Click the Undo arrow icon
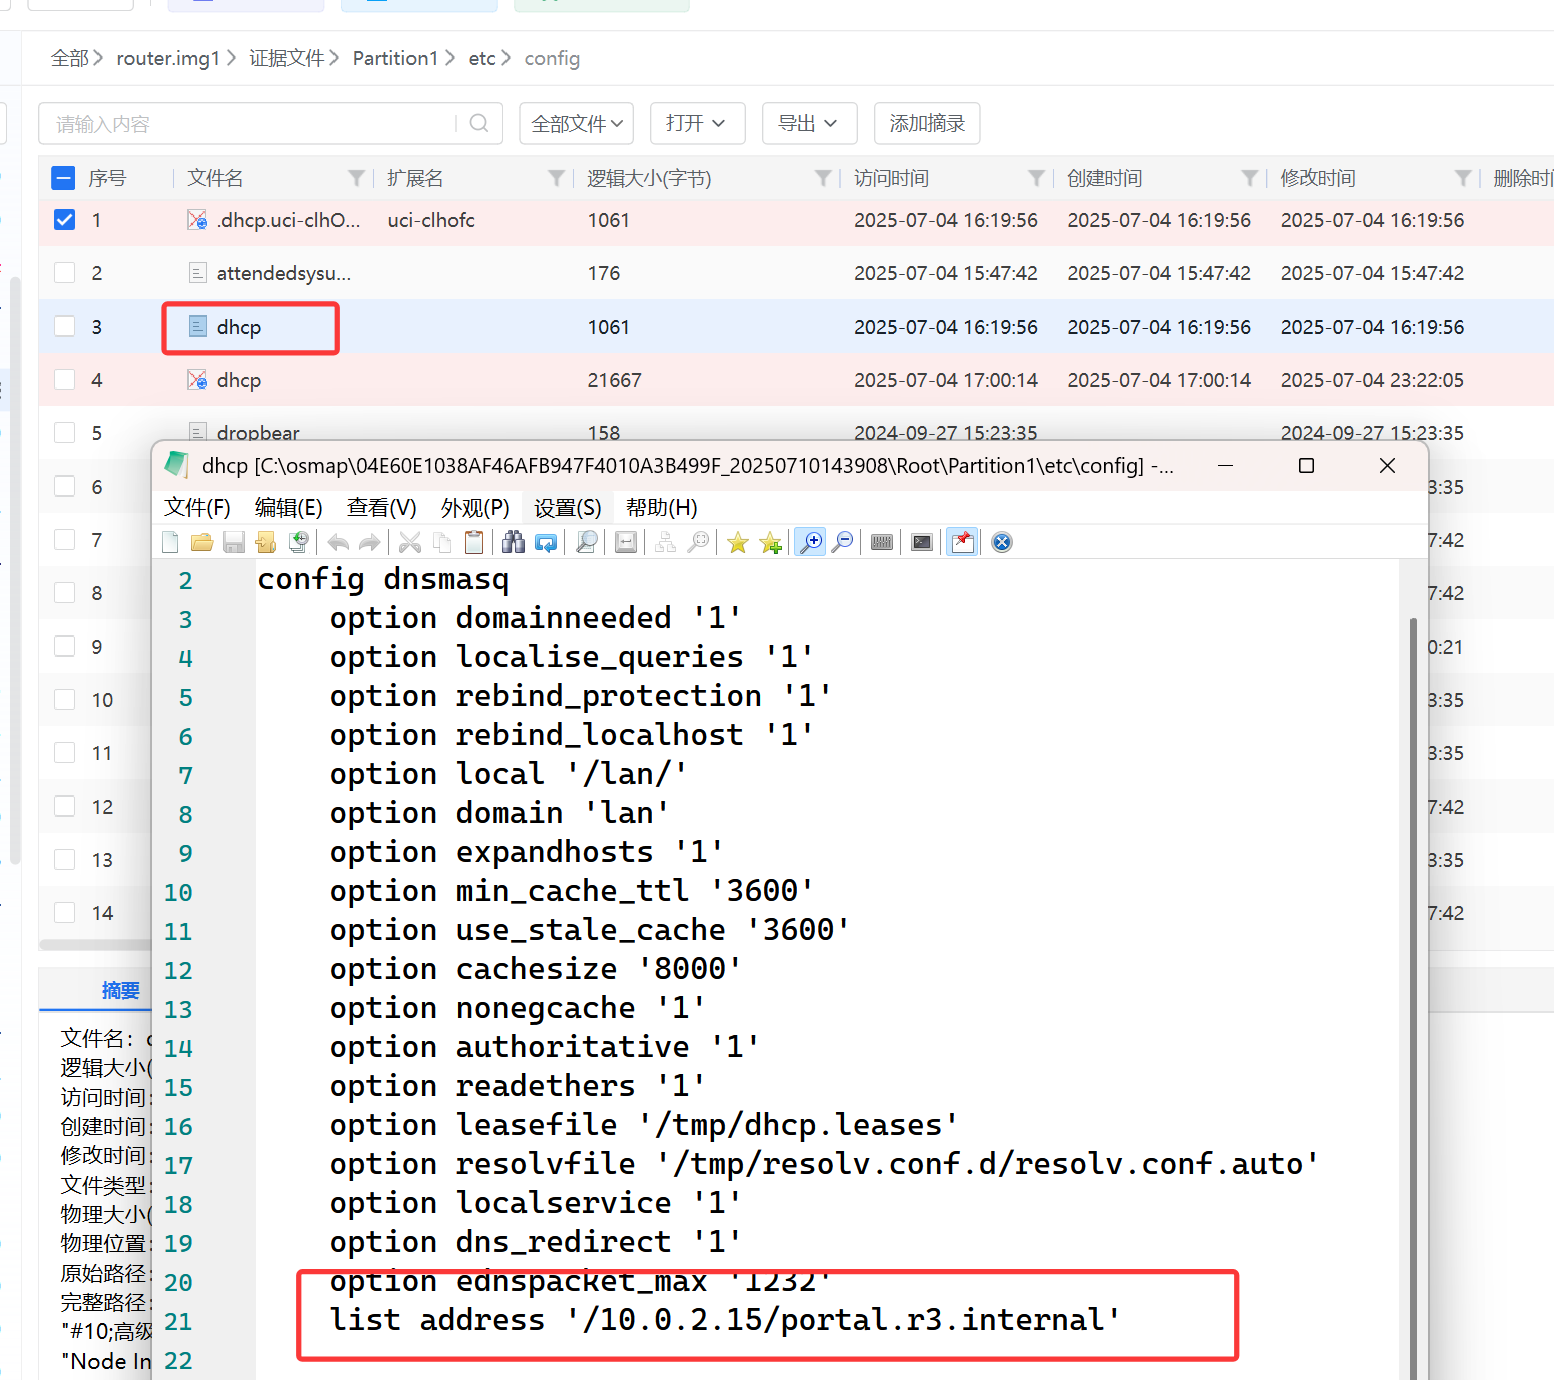This screenshot has height=1380, width=1554. (338, 542)
